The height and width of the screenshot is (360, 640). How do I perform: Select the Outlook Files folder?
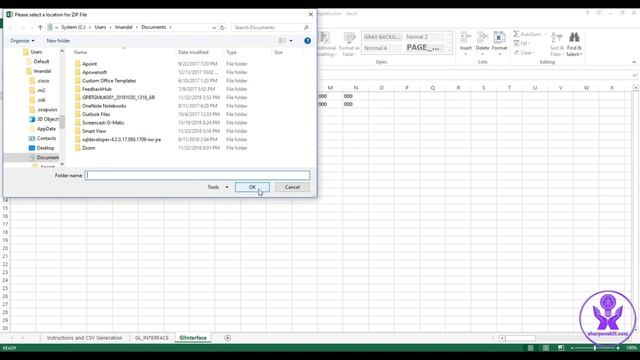(96, 114)
